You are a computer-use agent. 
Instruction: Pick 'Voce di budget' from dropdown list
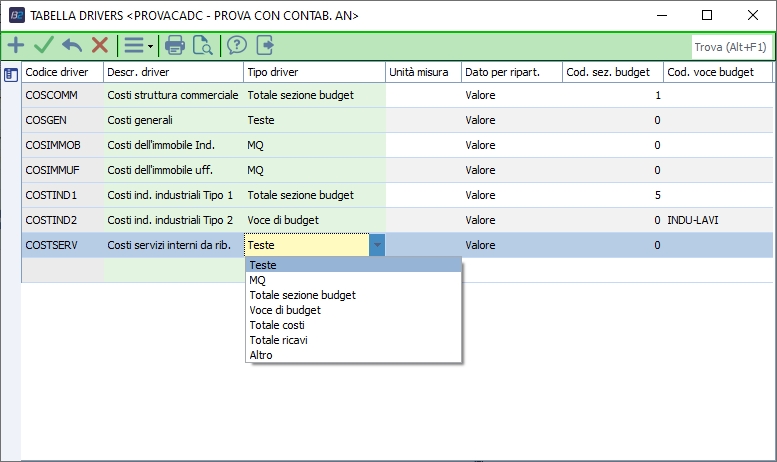(284, 310)
